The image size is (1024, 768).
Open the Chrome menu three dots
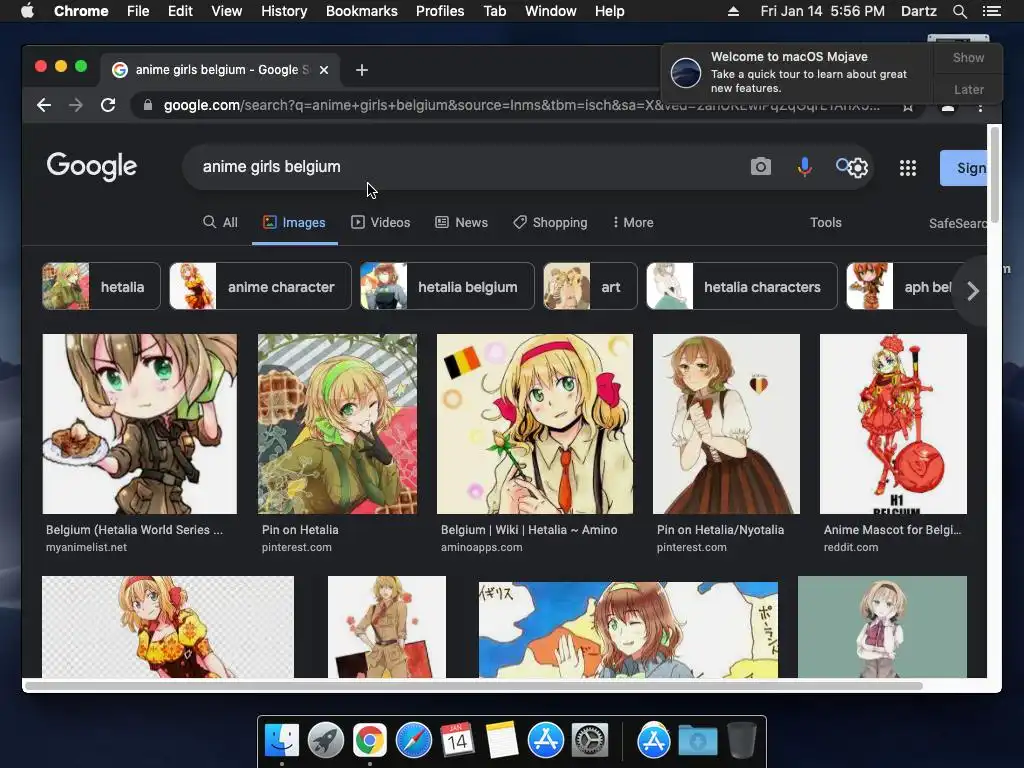[980, 106]
